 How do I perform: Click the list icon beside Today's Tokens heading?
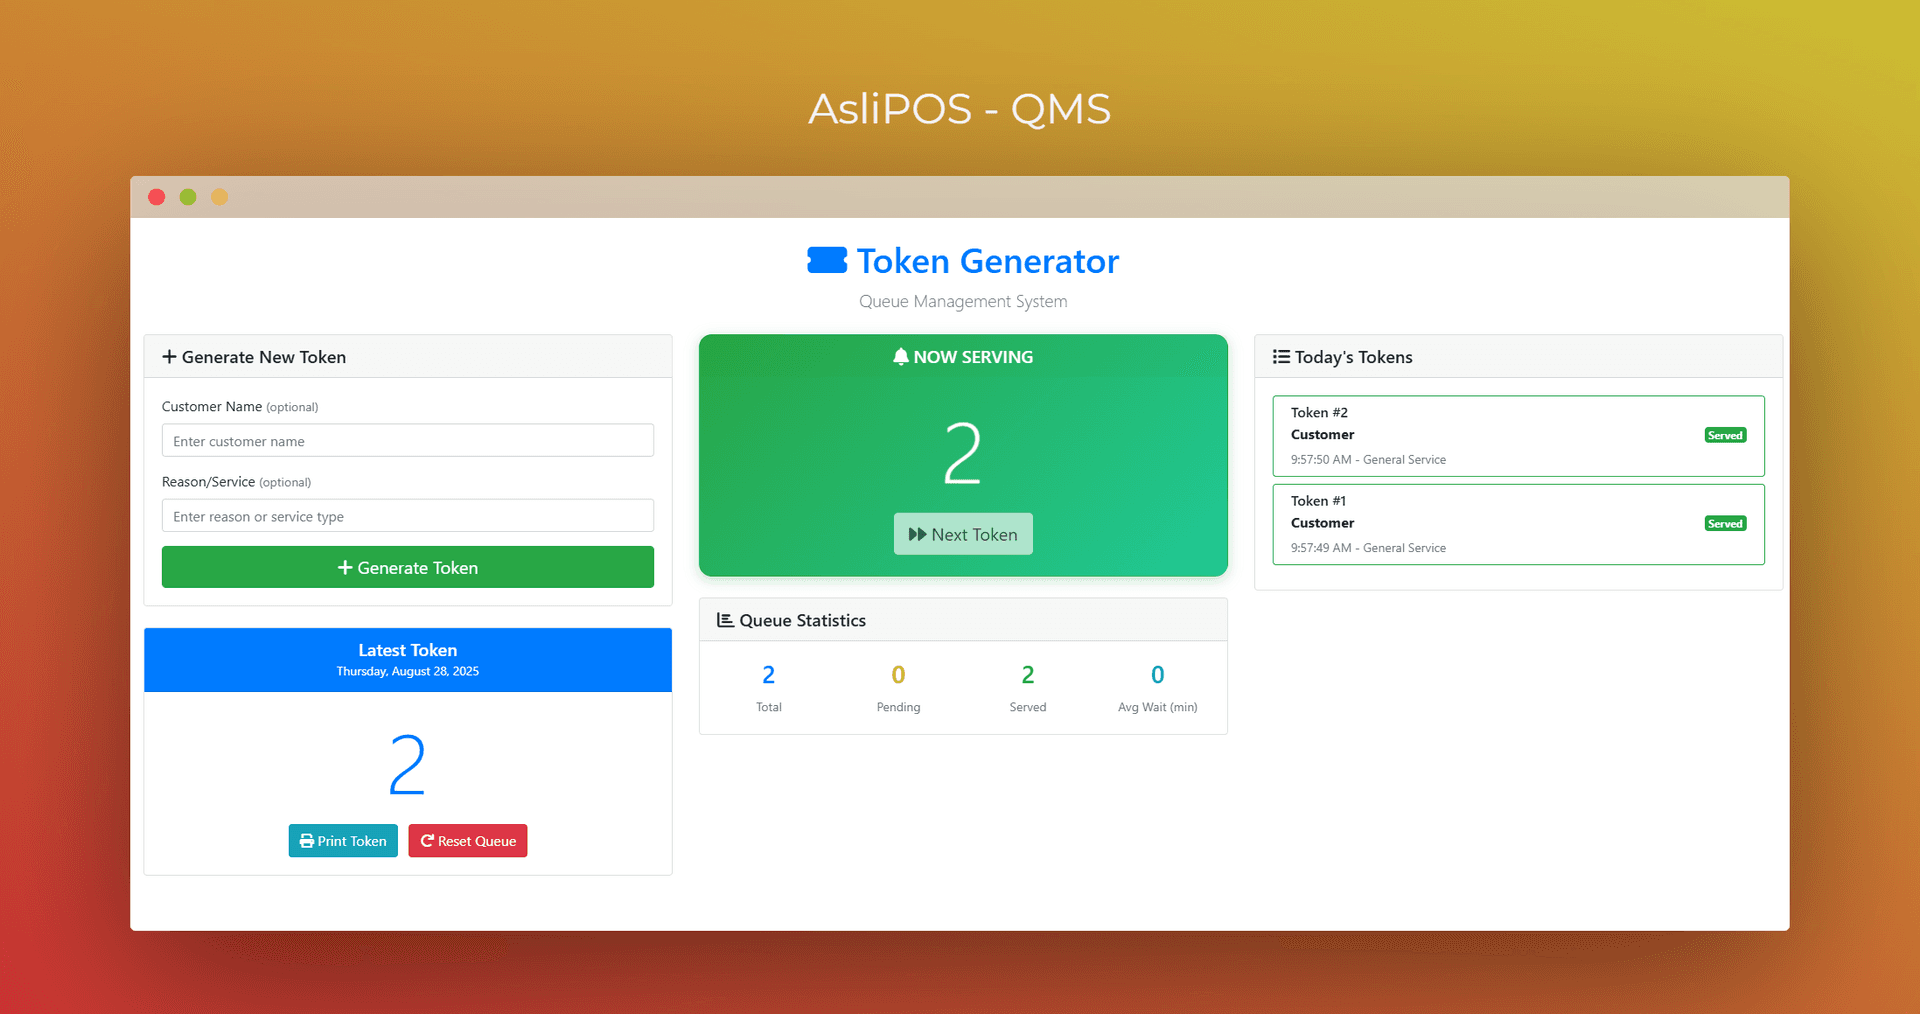click(x=1281, y=356)
